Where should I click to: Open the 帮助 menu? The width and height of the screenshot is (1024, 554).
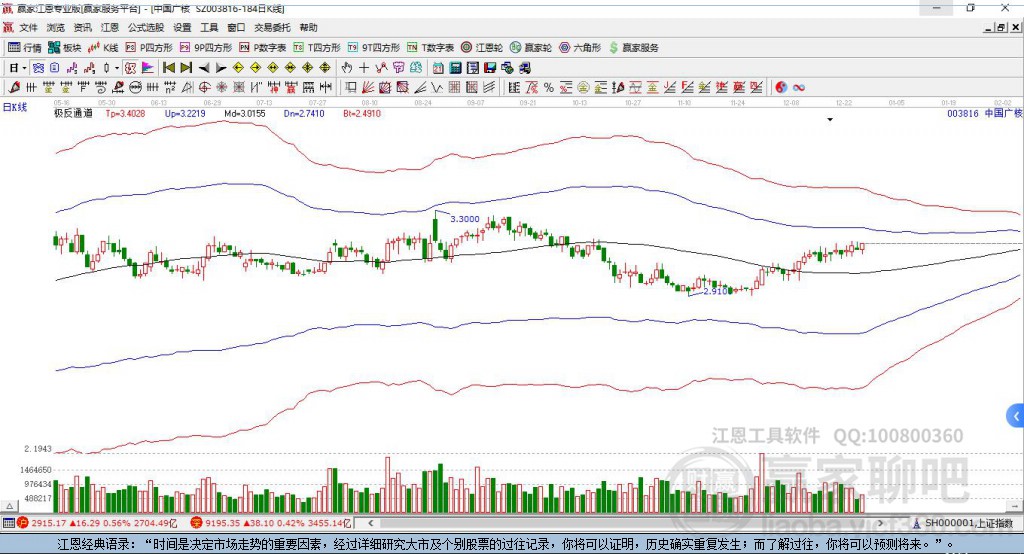(x=308, y=27)
